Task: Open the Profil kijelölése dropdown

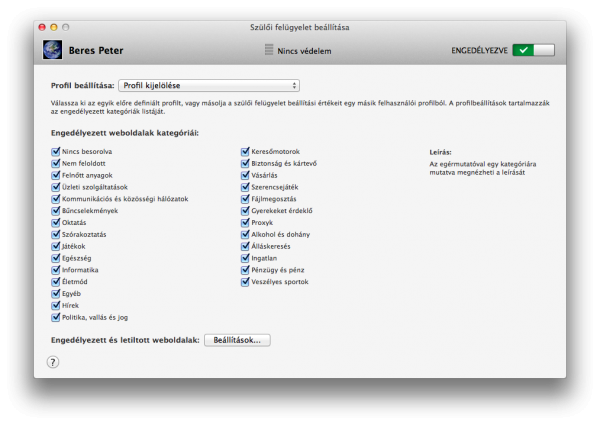Action: pos(208,86)
